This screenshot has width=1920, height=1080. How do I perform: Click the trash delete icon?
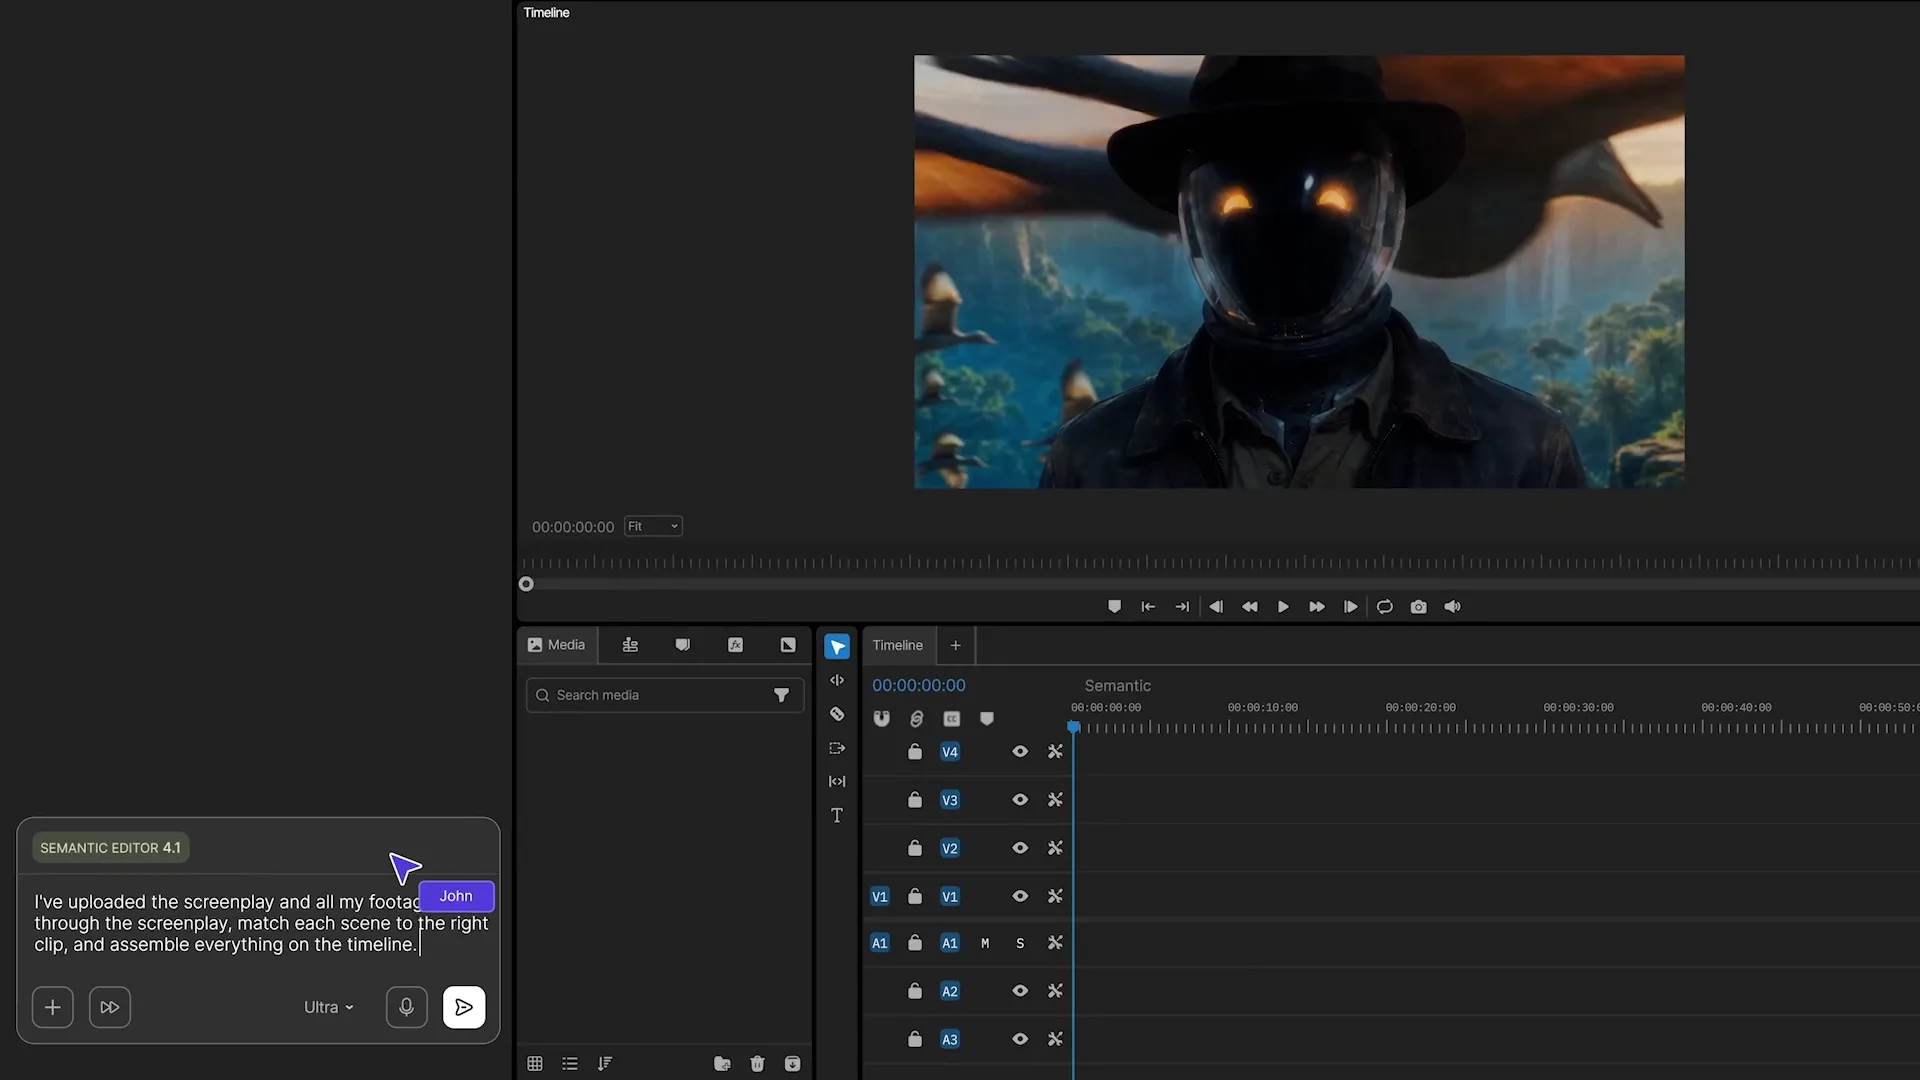[757, 1064]
